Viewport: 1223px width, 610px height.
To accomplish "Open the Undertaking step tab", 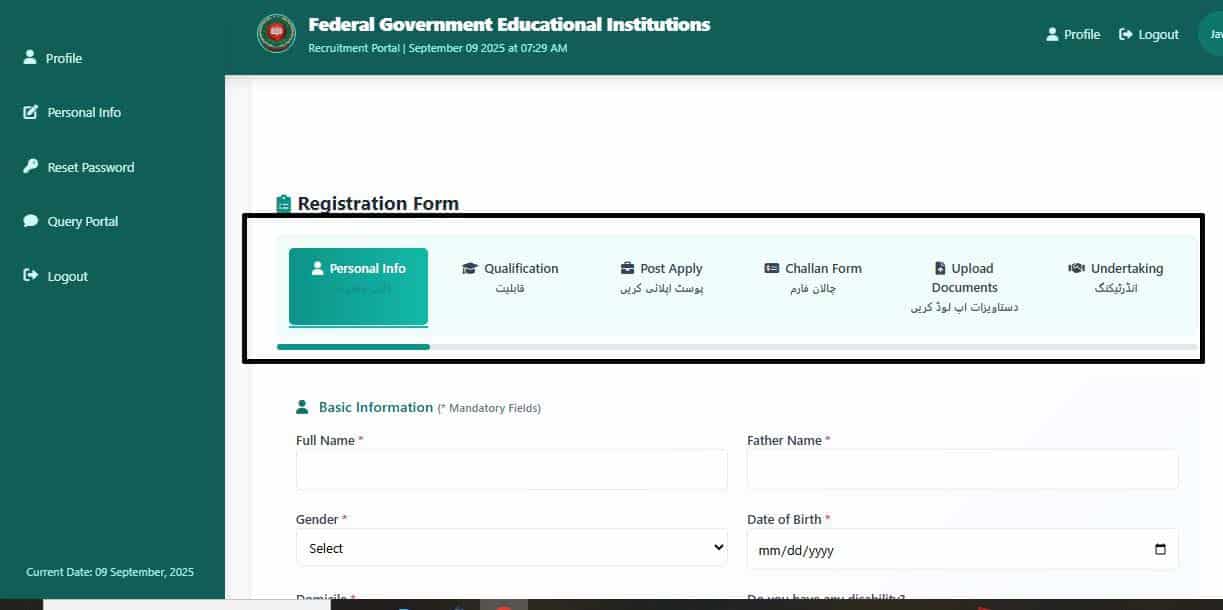I will [1116, 278].
